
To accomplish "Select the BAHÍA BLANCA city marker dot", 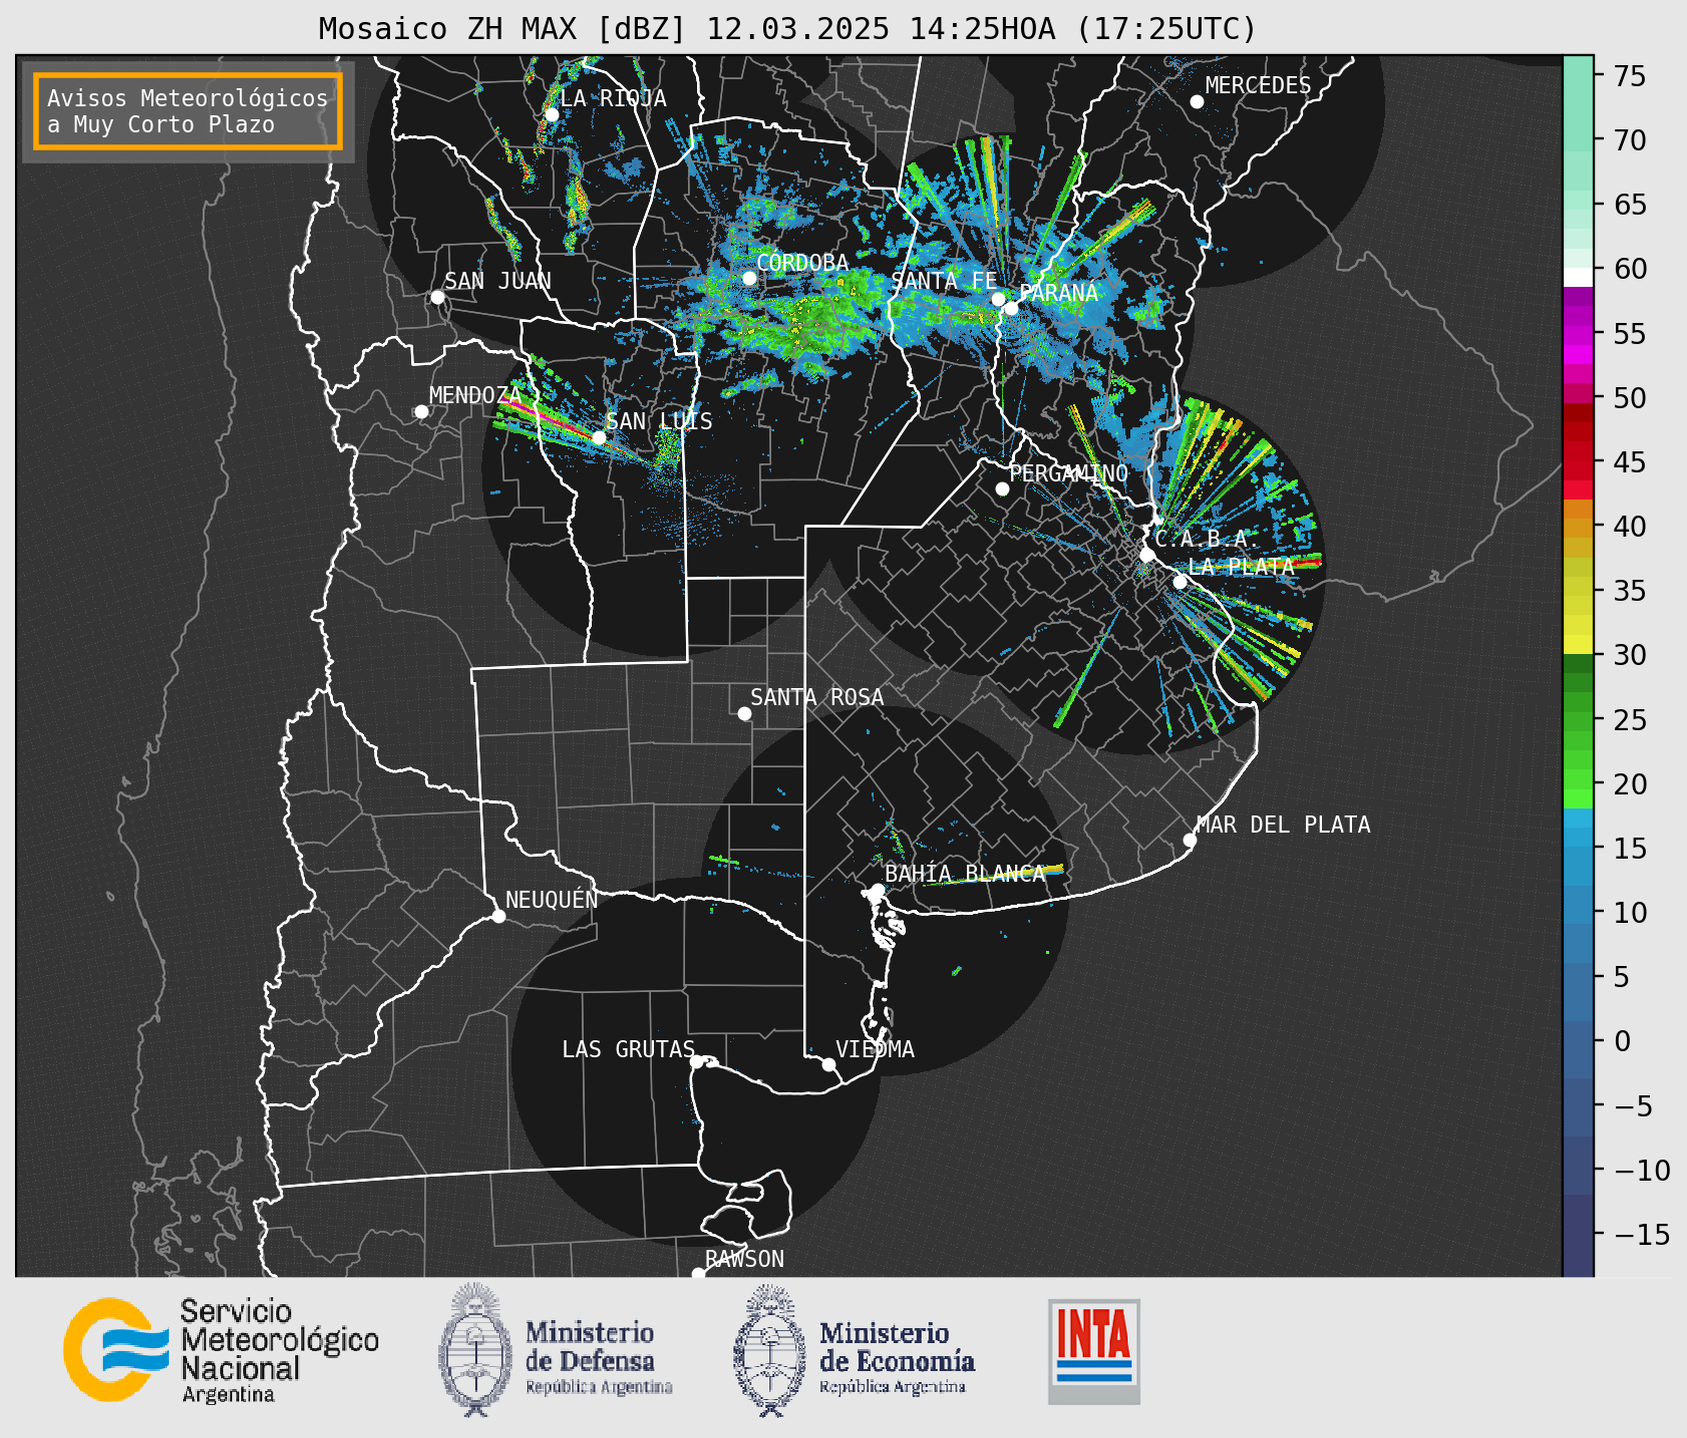I will point(877,890).
